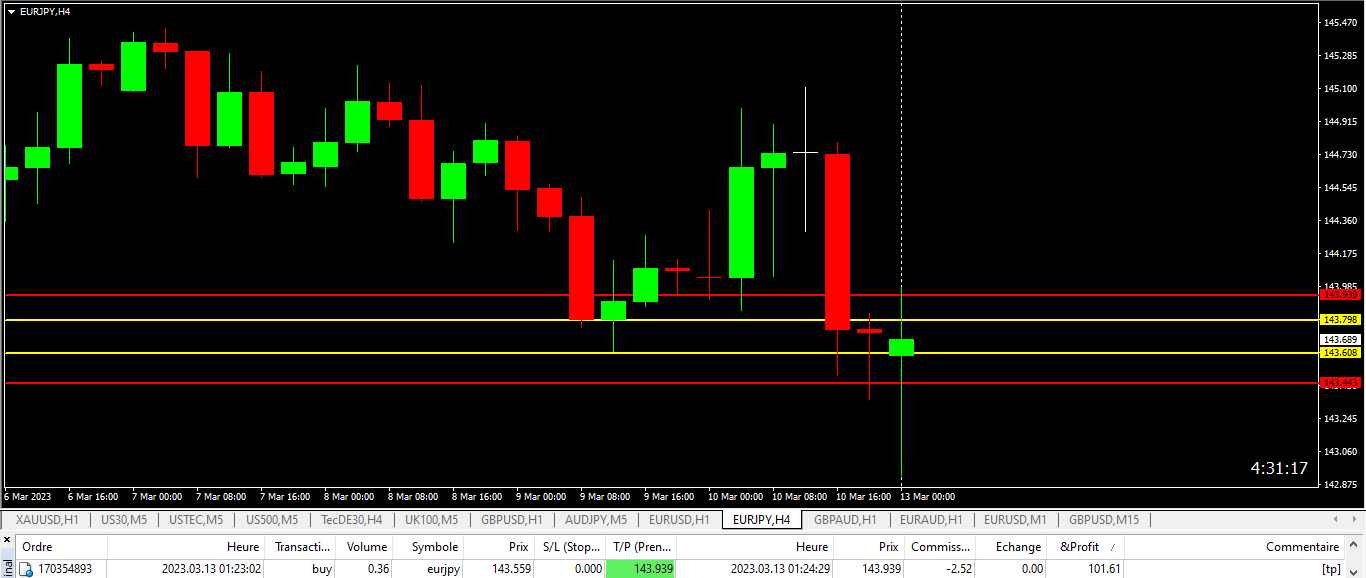Click the red horizontal line at 143.443
1366x578 pixels.
tap(600, 383)
